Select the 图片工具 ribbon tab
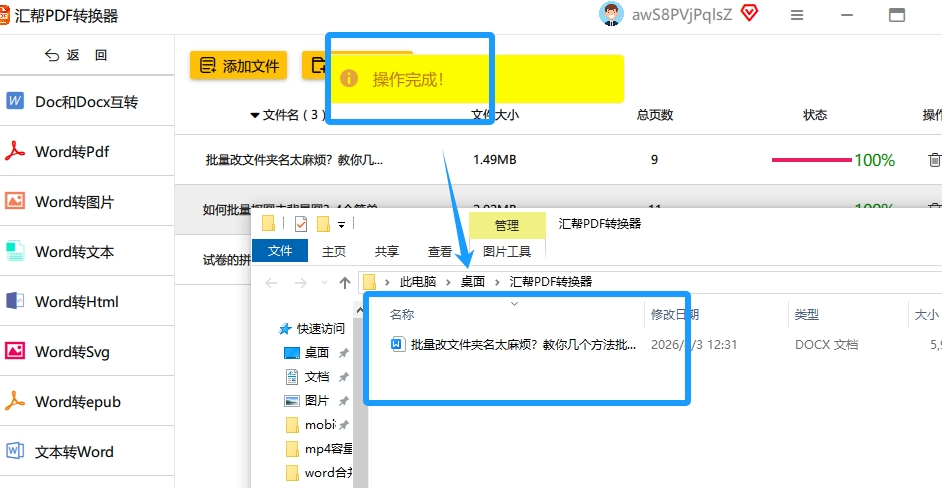 (507, 252)
